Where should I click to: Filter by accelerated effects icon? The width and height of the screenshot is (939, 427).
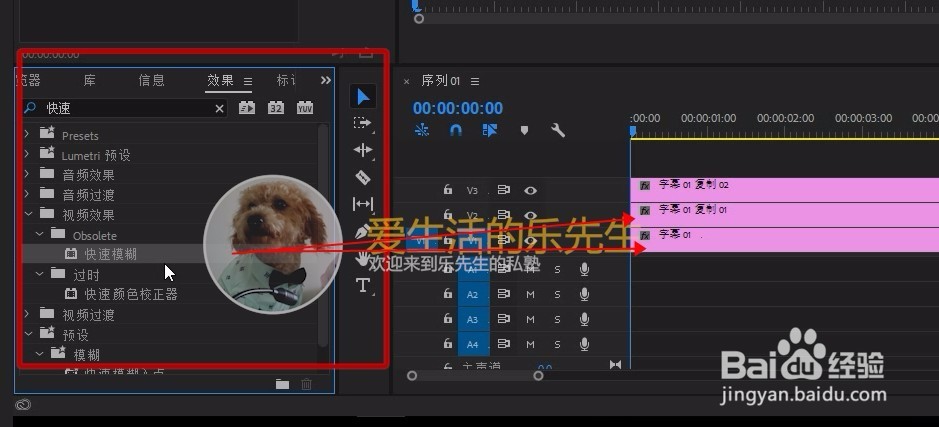click(x=247, y=108)
